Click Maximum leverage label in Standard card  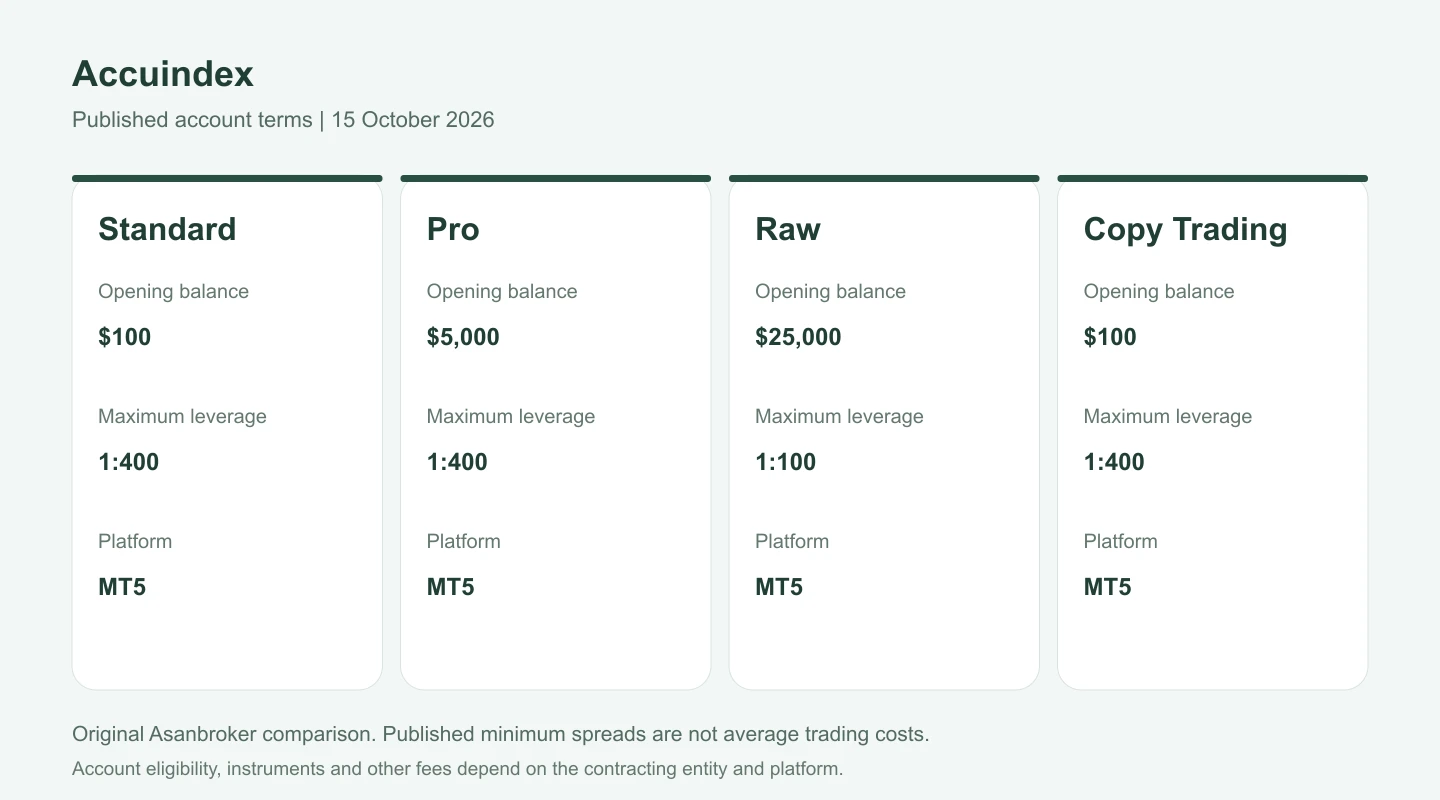(x=182, y=417)
